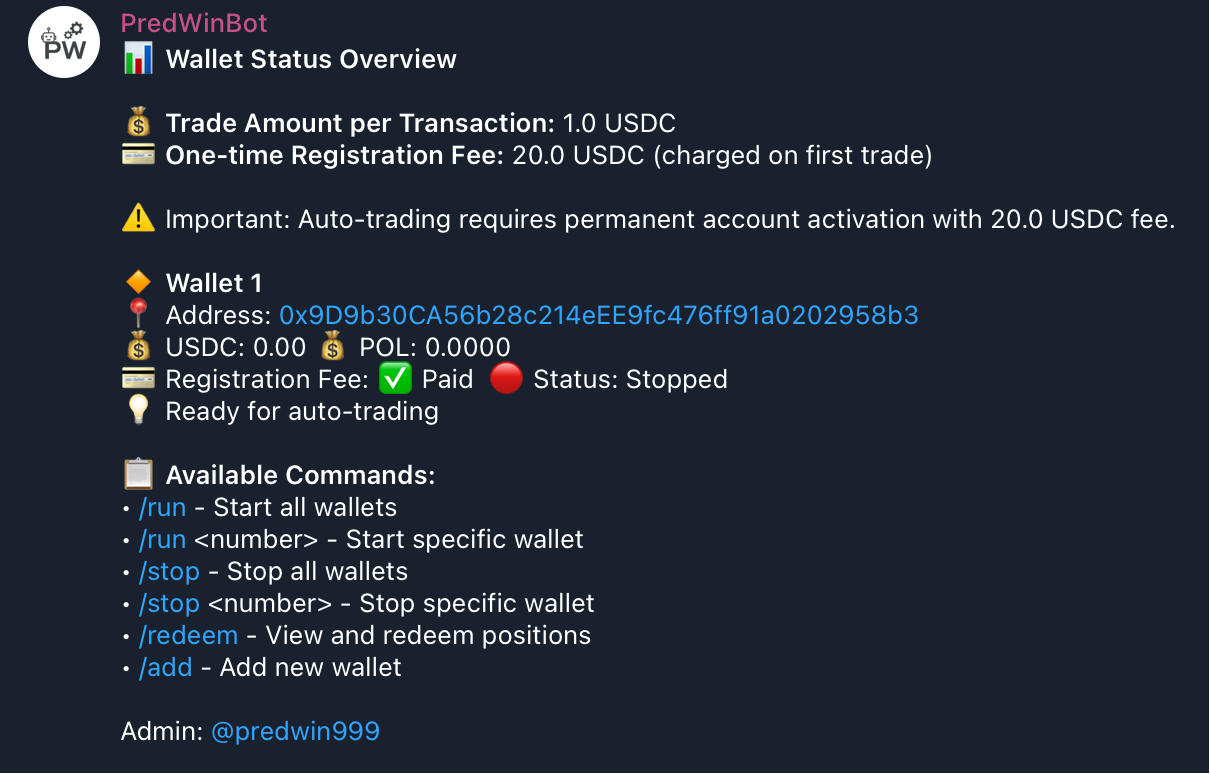Click the green checkmark Paid icon

[x=396, y=379]
